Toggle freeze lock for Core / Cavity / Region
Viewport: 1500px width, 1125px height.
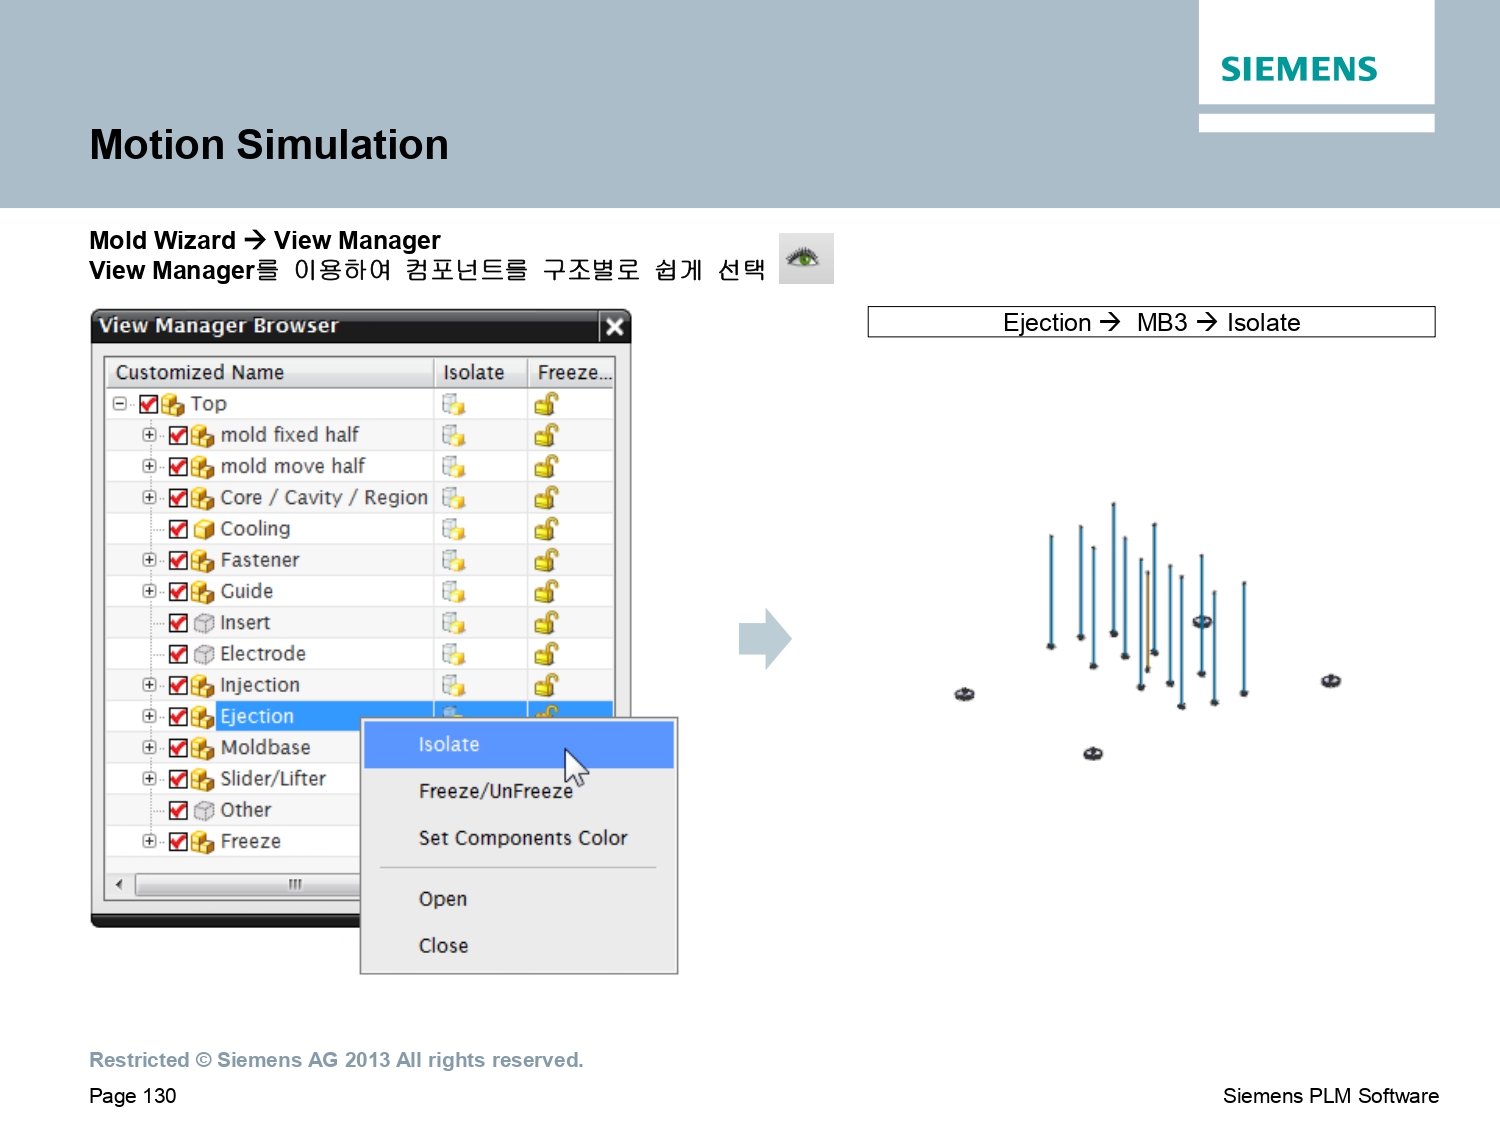coord(546,497)
